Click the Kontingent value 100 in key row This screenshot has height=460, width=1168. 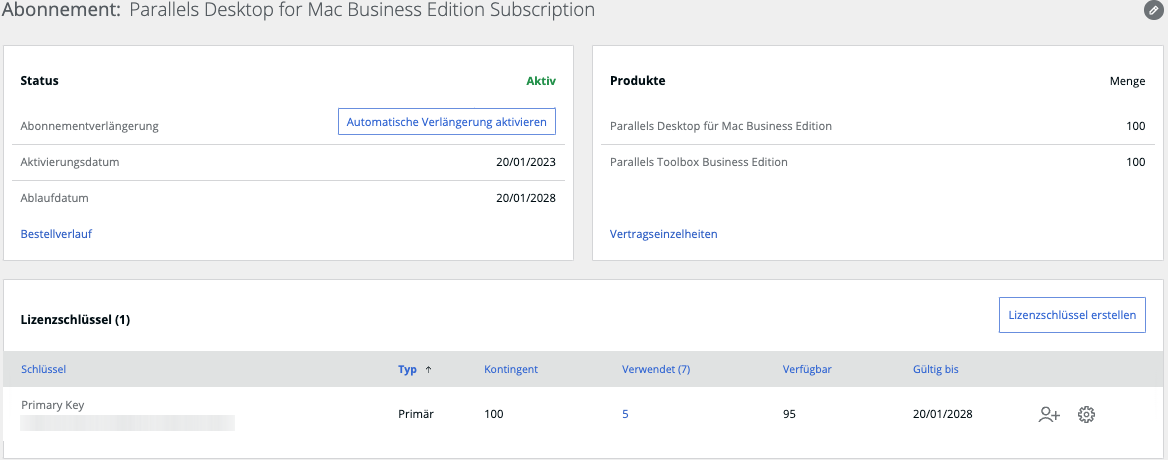(494, 414)
